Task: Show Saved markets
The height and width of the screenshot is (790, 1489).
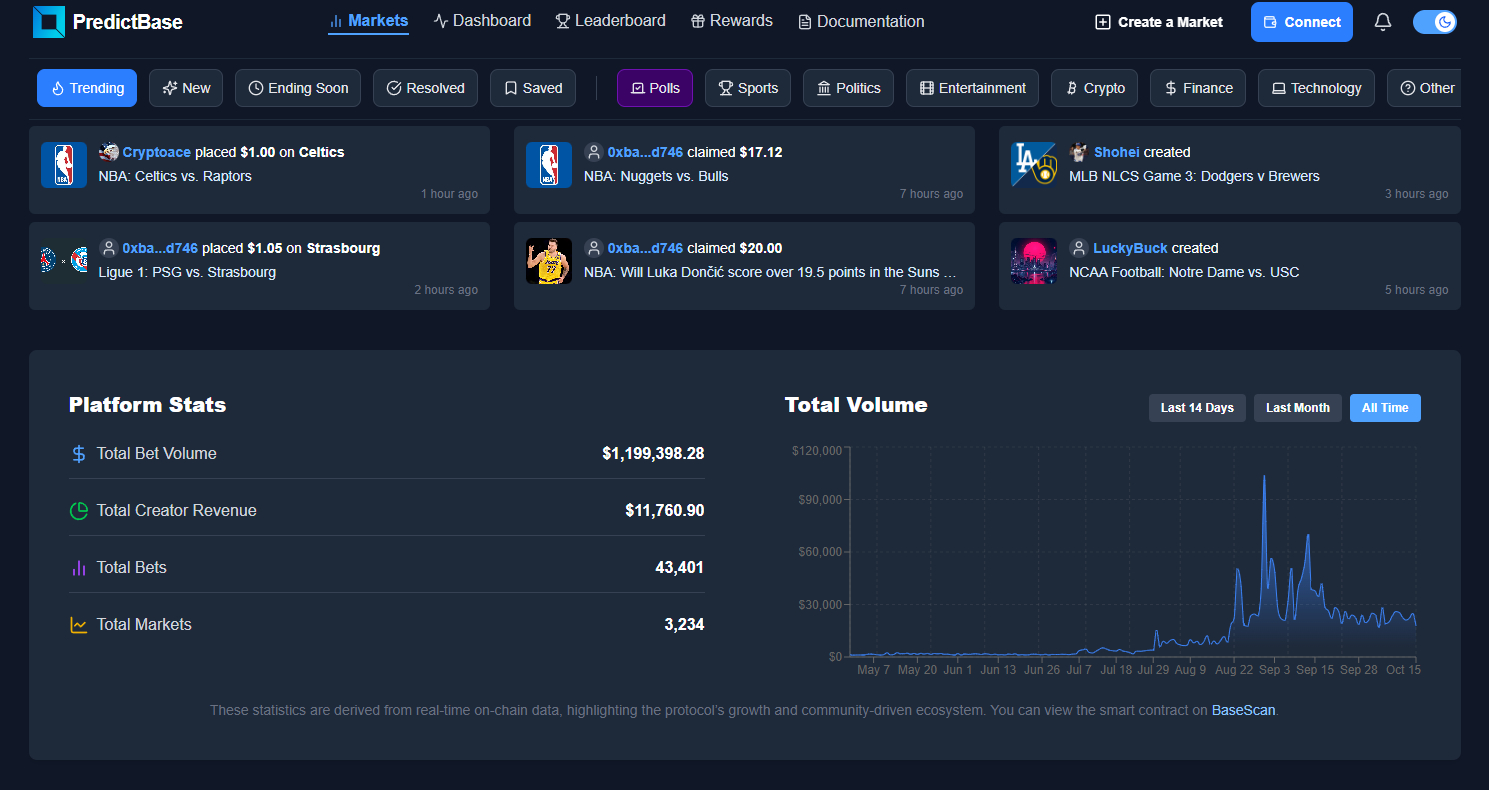Action: click(532, 88)
